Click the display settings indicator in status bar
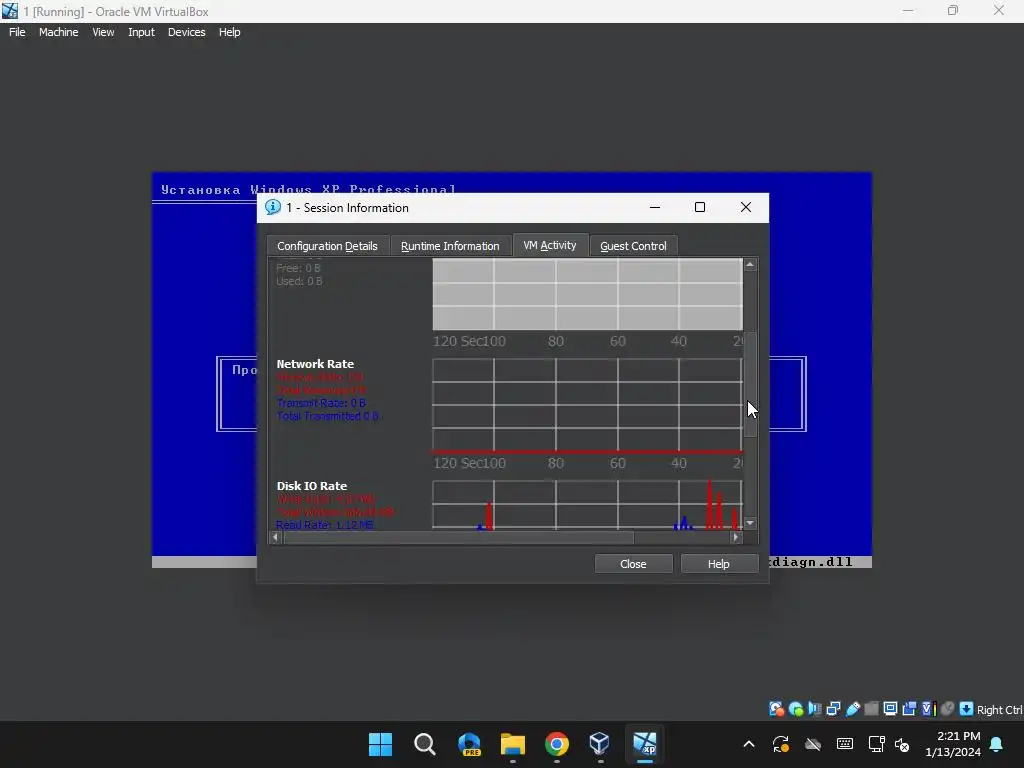Image resolution: width=1024 pixels, height=768 pixels. [x=890, y=709]
